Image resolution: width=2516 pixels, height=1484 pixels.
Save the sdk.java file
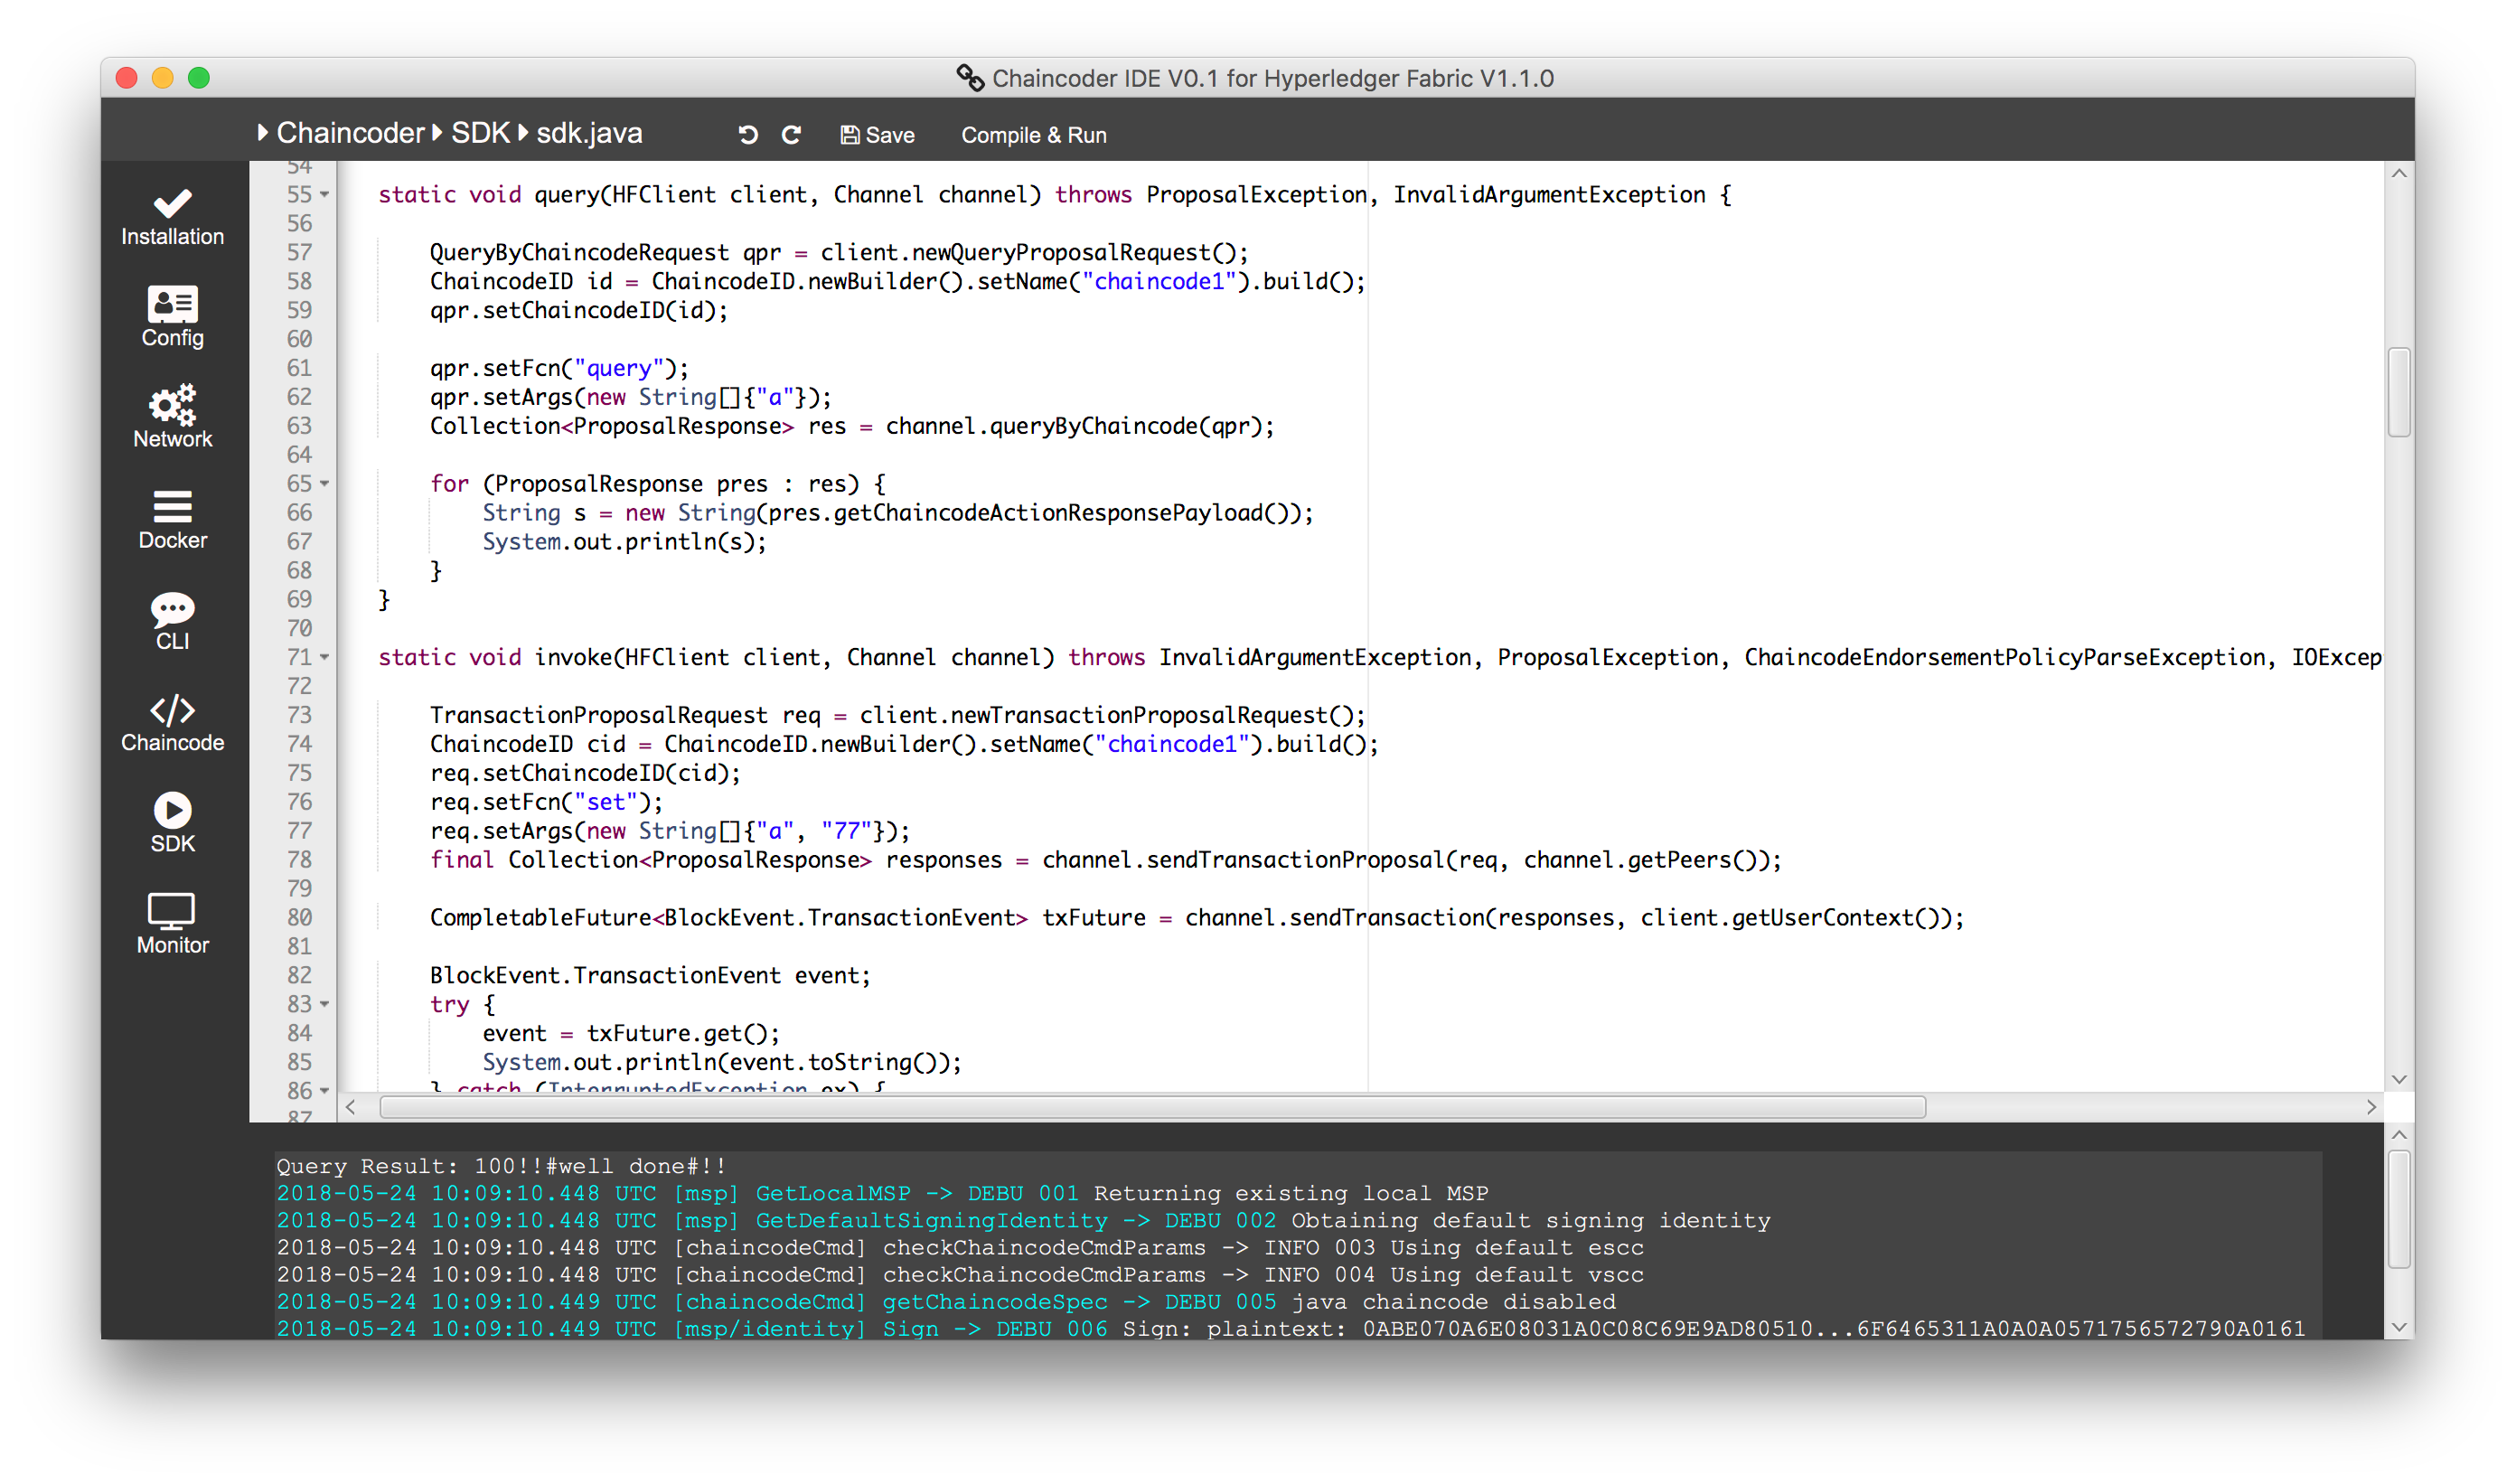click(877, 135)
